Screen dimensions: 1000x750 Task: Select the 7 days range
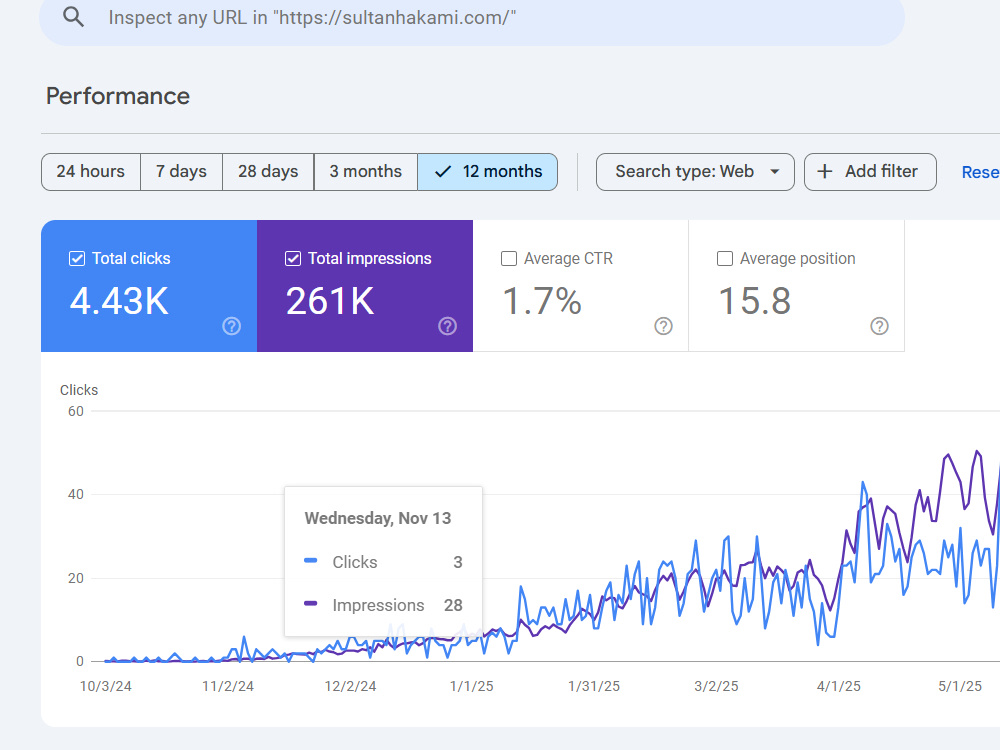coord(181,172)
